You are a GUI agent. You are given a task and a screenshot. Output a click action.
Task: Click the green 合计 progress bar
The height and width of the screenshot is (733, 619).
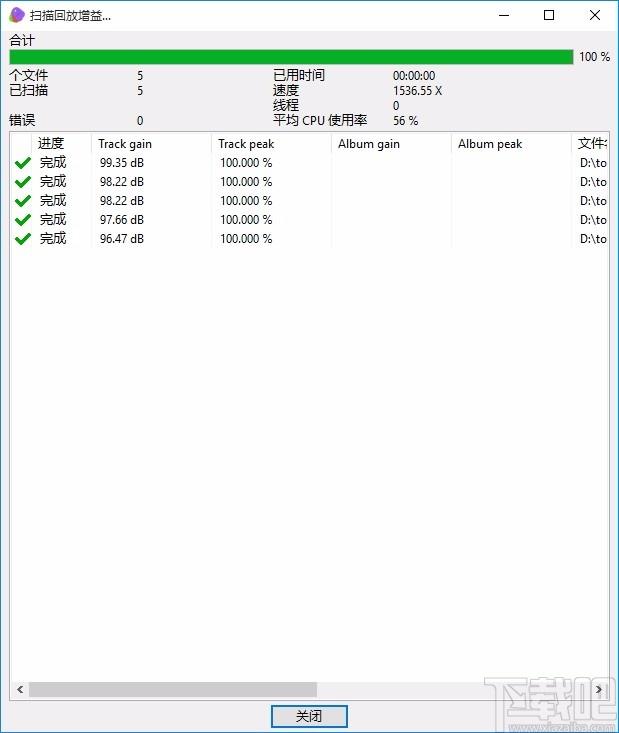(290, 57)
